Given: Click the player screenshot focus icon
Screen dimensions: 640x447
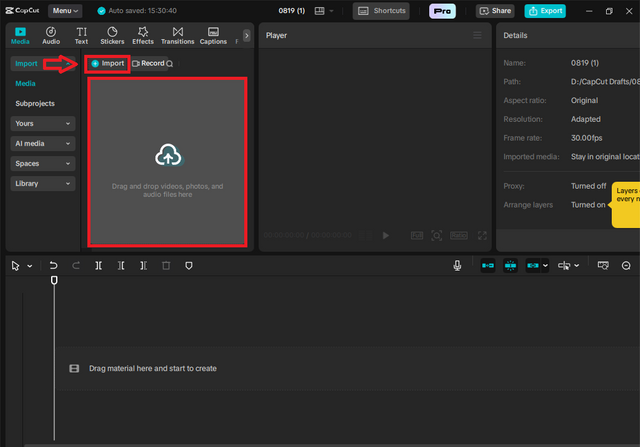Looking at the screenshot, I should pos(437,236).
